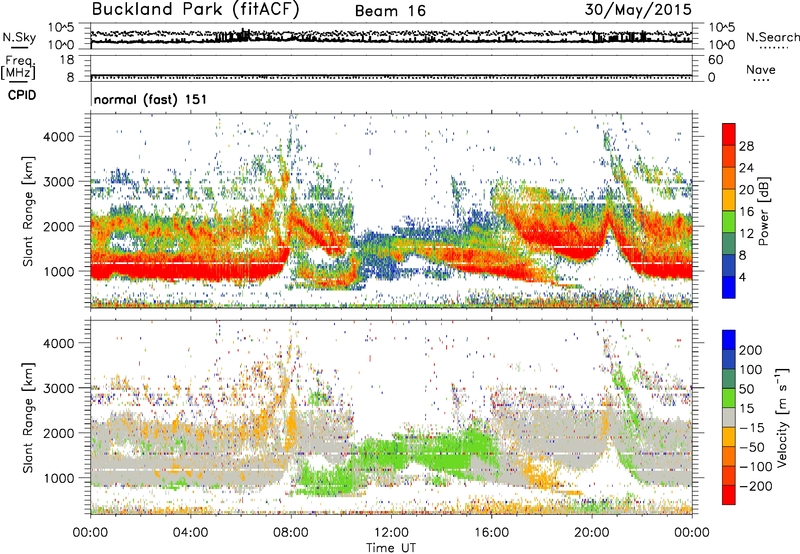
Task: Click velocity panel 'Slant Range [km]' label
Action: pos(28,417)
